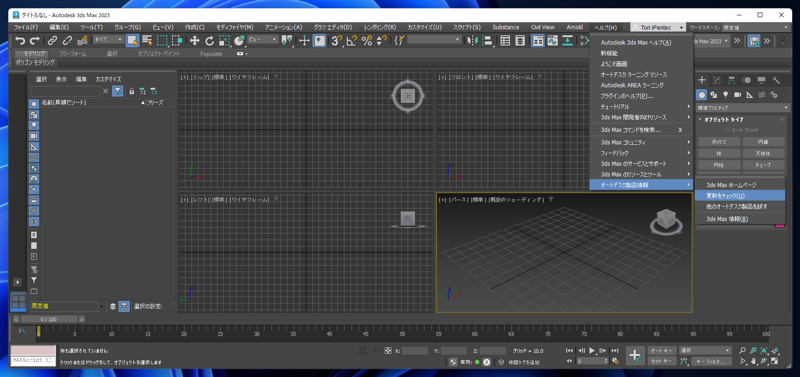Screen dimensions: 800x377
Task: Switch to the オブジェクト ペイント ribbon tab
Action: coord(159,54)
